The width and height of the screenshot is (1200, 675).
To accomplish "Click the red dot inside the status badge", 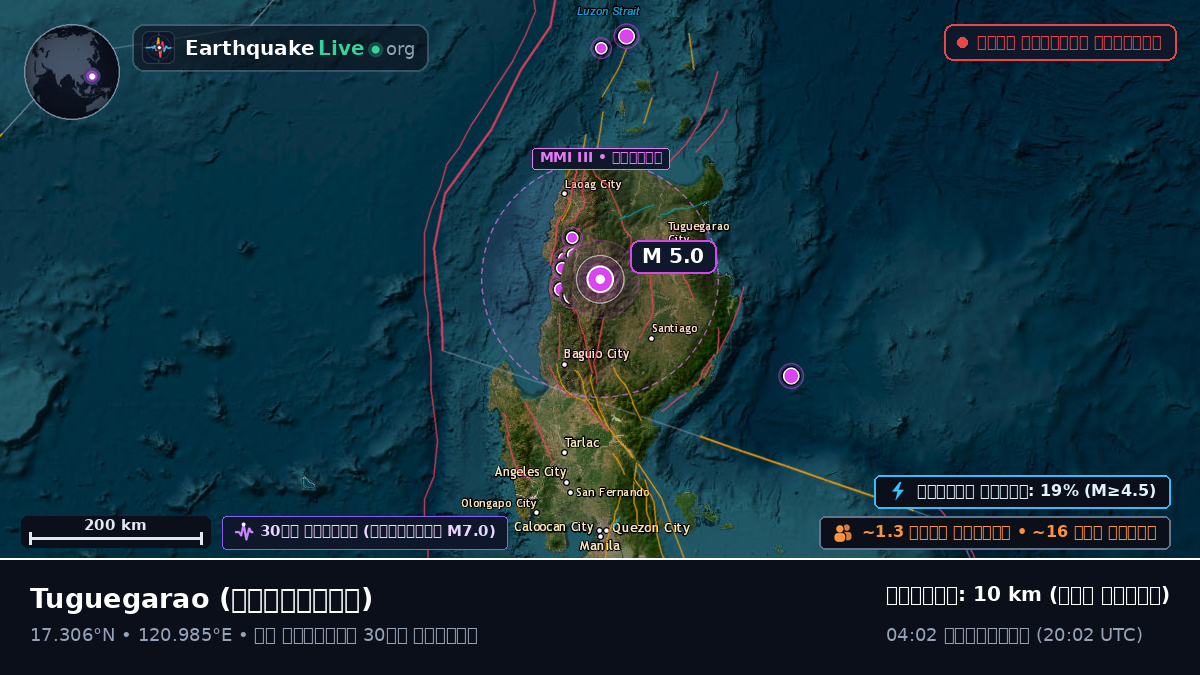I will [962, 42].
